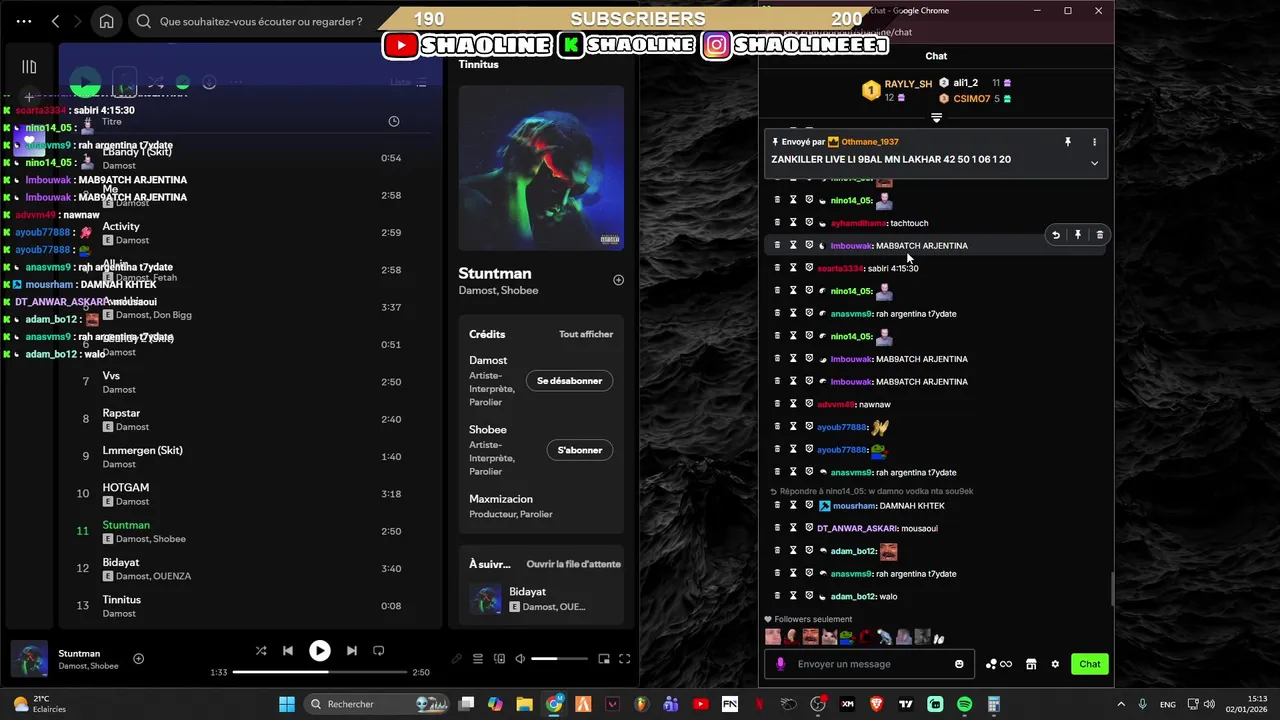This screenshot has height=720, width=1280.
Task: Add Stuntman to liked songs in player bar
Action: tap(139, 658)
